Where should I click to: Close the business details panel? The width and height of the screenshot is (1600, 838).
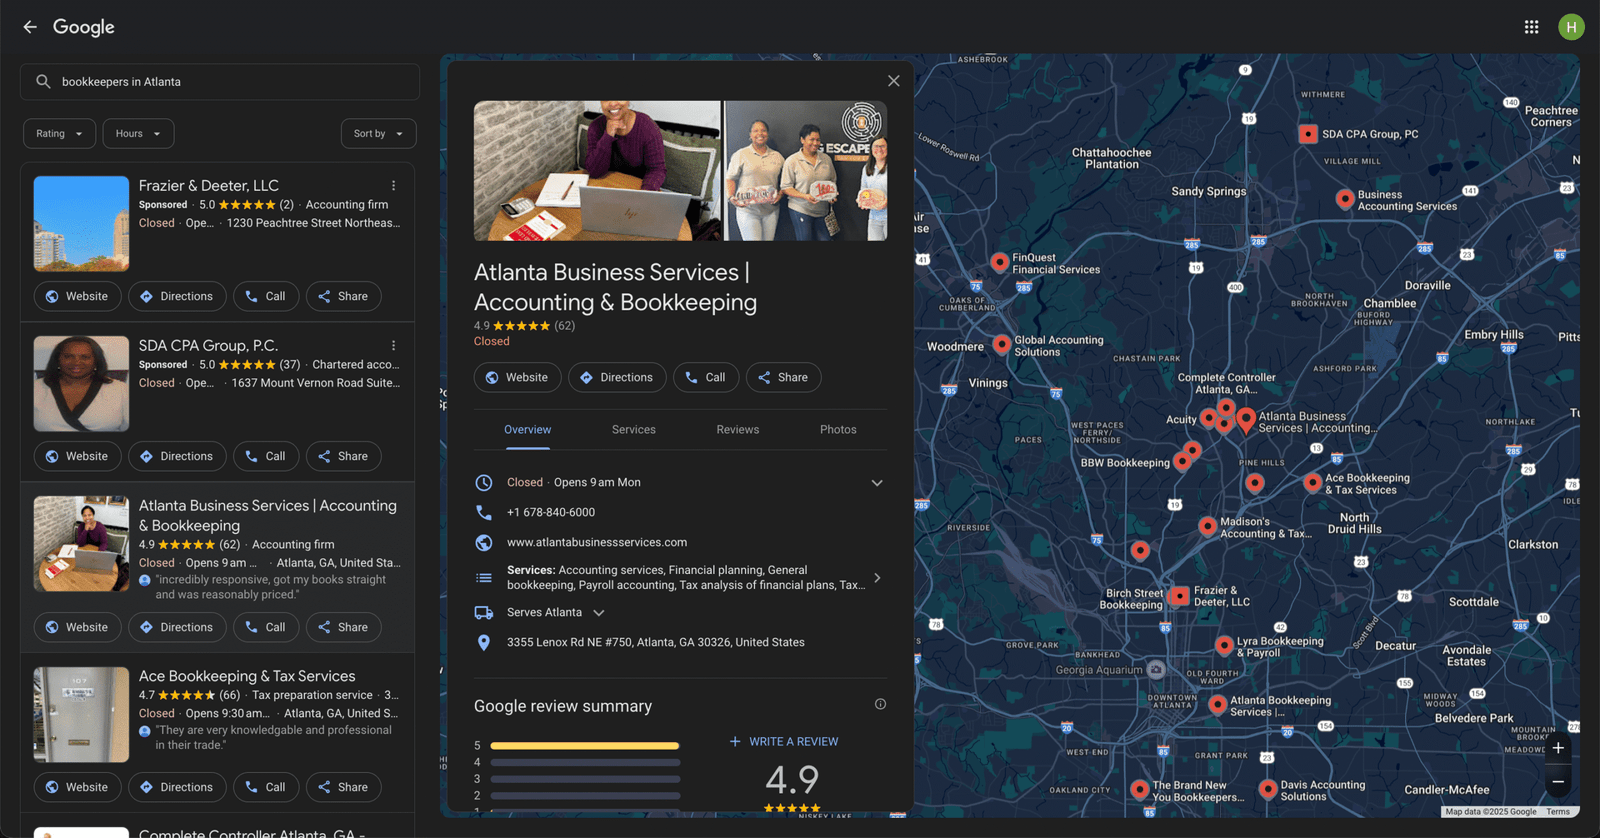tap(894, 81)
